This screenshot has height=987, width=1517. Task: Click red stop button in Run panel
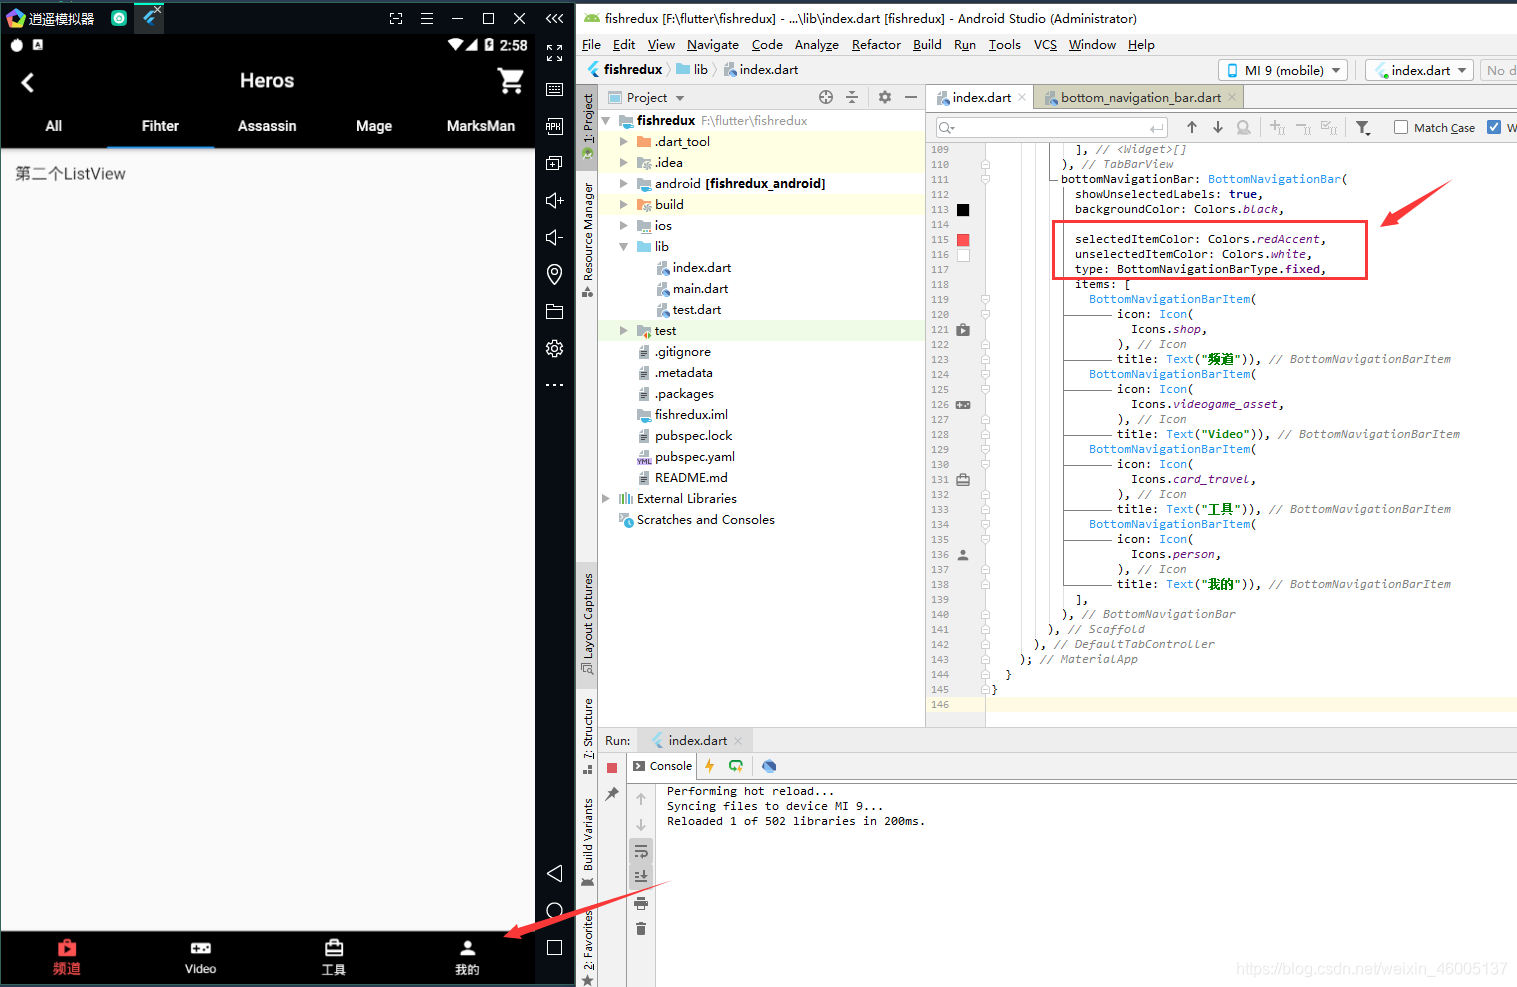coord(612,768)
